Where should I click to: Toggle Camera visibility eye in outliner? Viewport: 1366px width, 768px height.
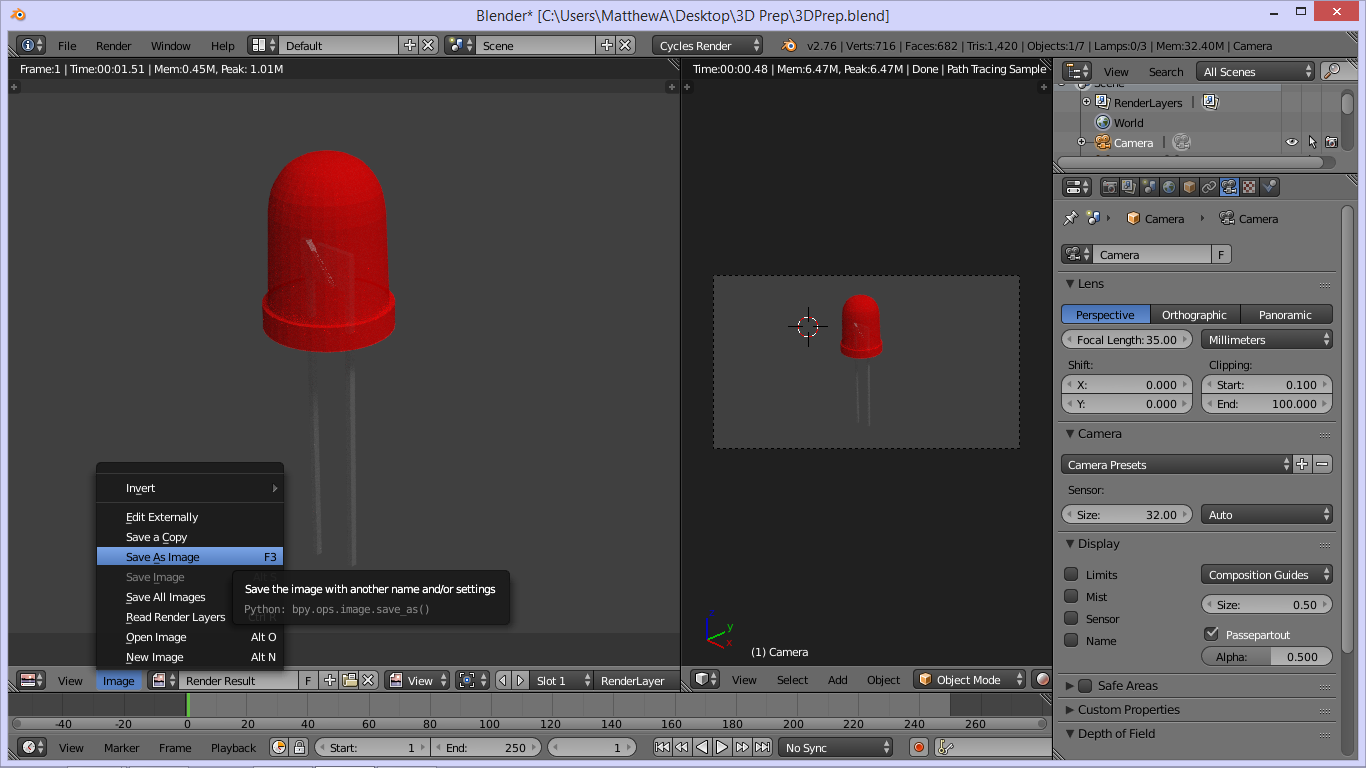tap(1292, 142)
